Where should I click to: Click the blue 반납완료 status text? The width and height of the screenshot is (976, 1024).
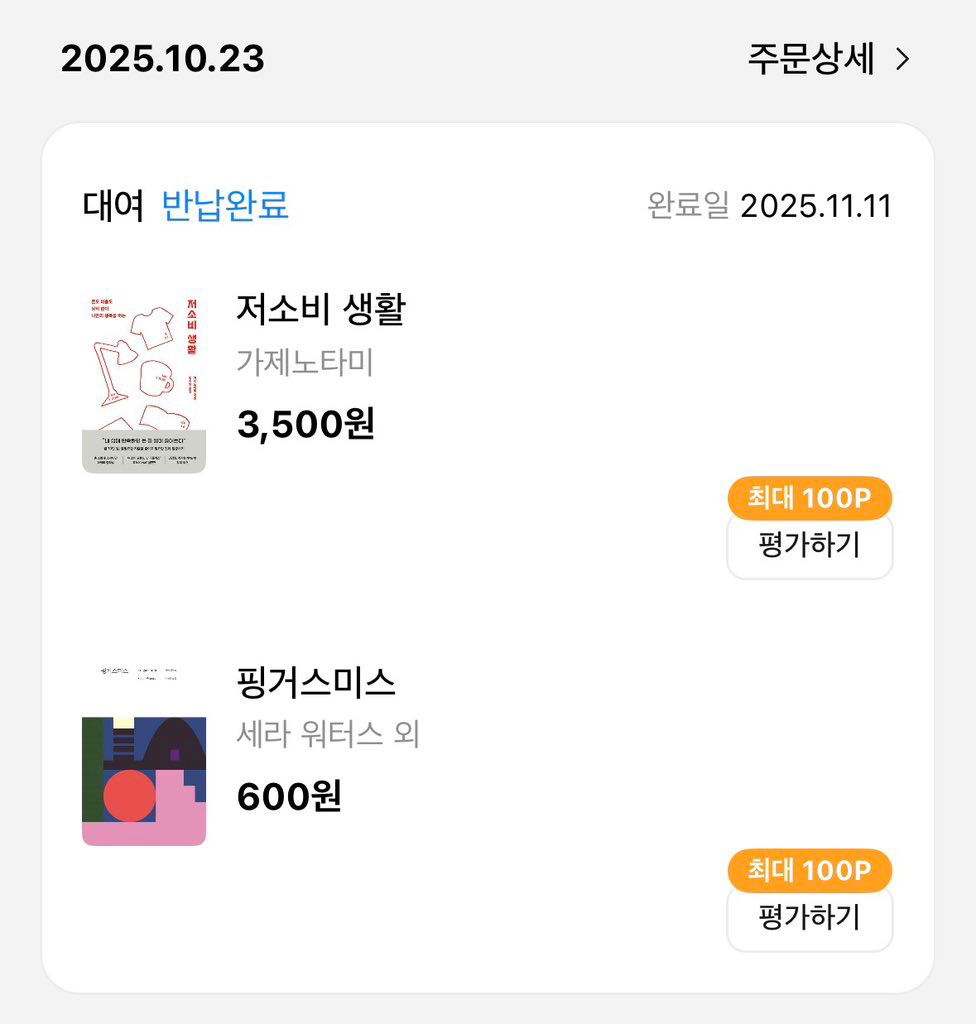225,206
